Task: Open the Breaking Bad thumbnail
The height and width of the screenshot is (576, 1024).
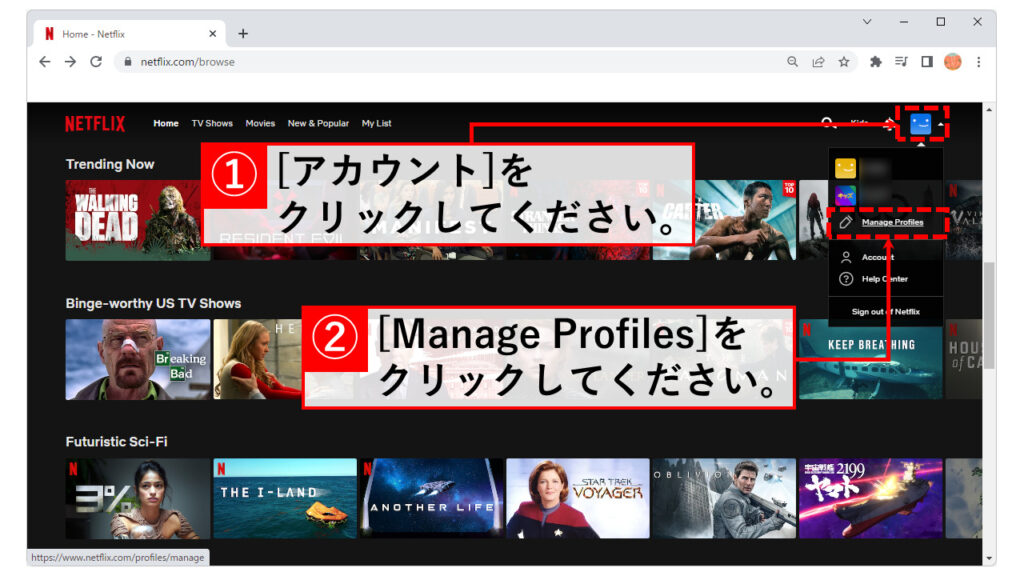Action: (138, 359)
